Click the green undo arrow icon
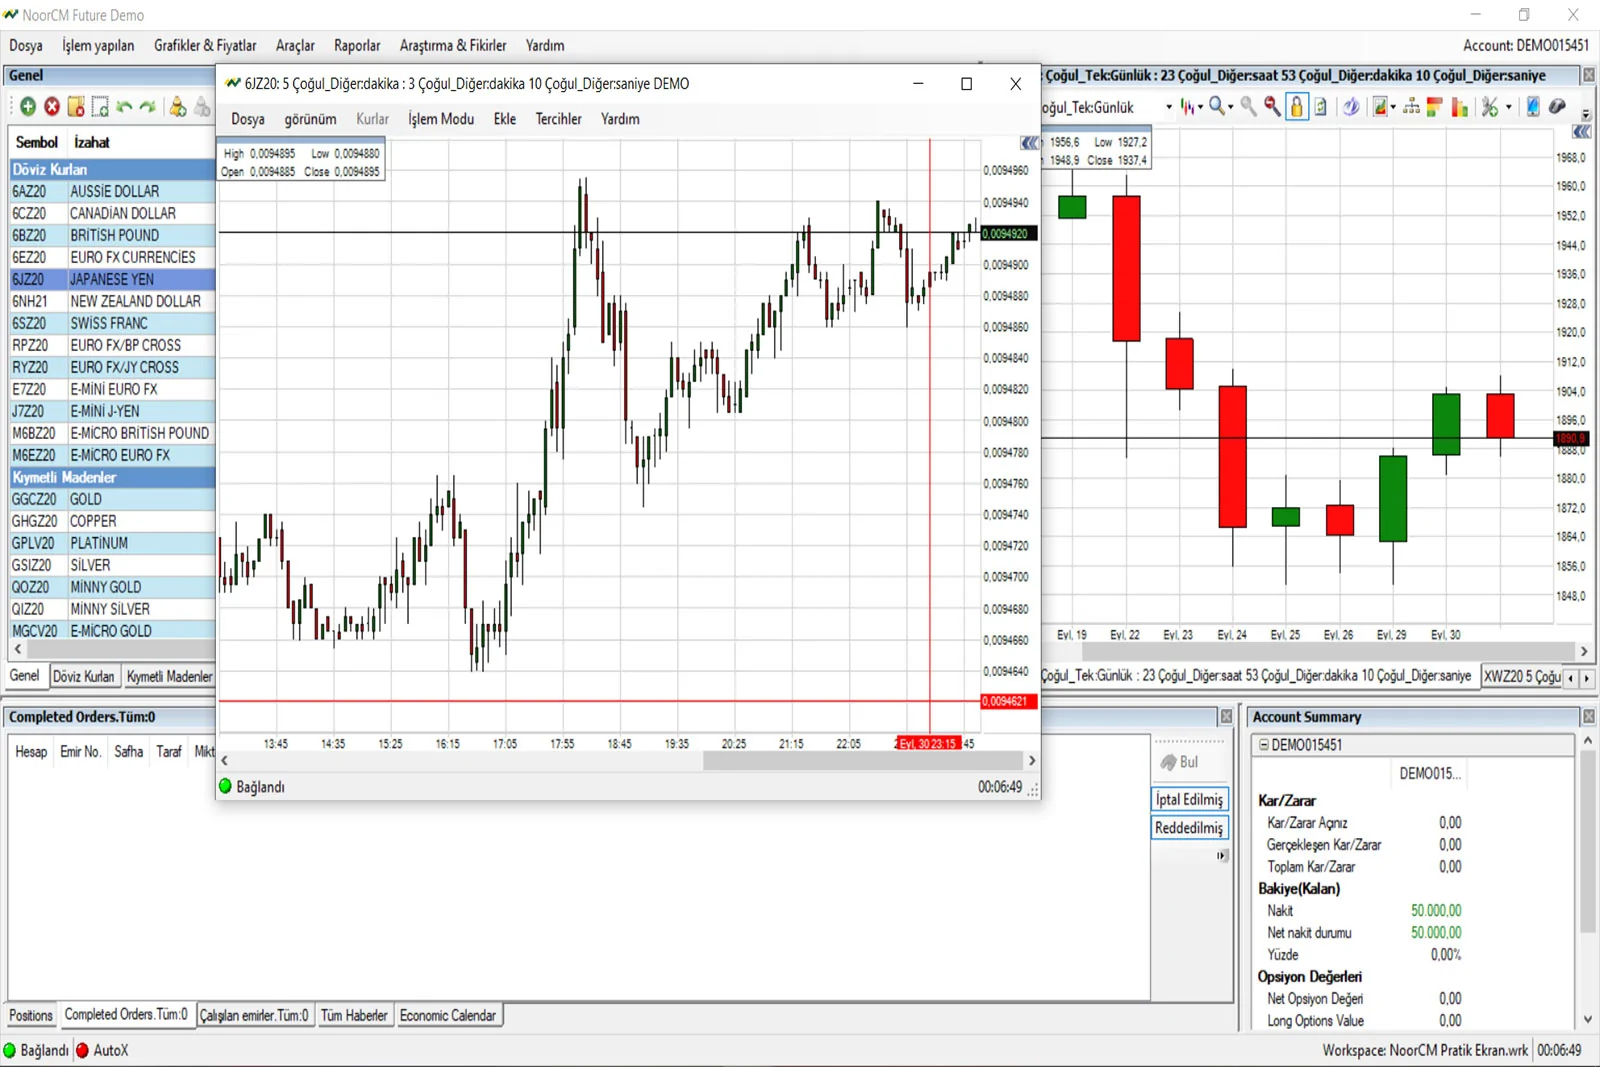Screen dimensions: 1600x1067 coord(124,107)
